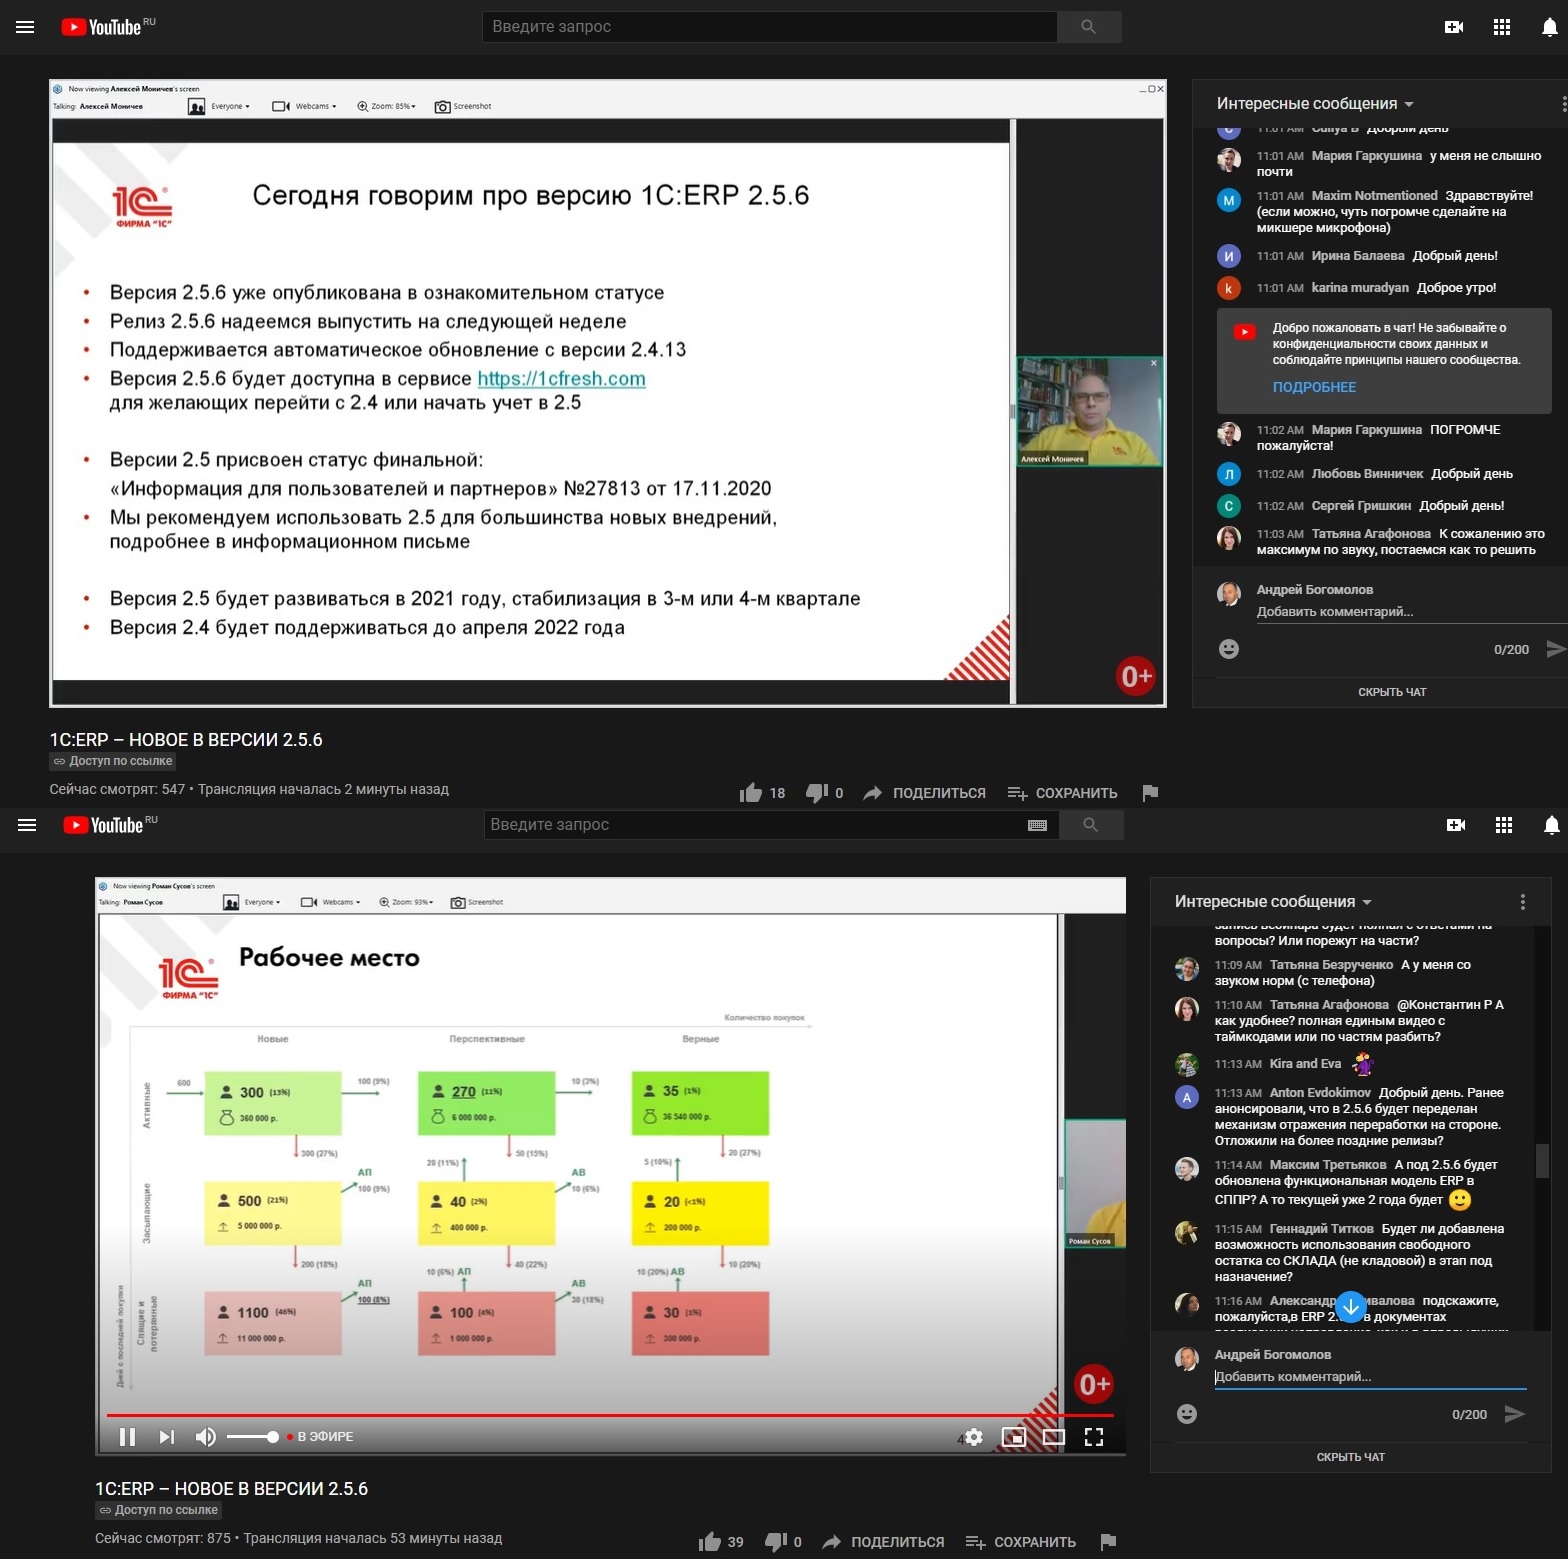The width and height of the screenshot is (1568, 1560).
Task: Report the stream with the flag beside 39-likes row
Action: [x=1108, y=1542]
